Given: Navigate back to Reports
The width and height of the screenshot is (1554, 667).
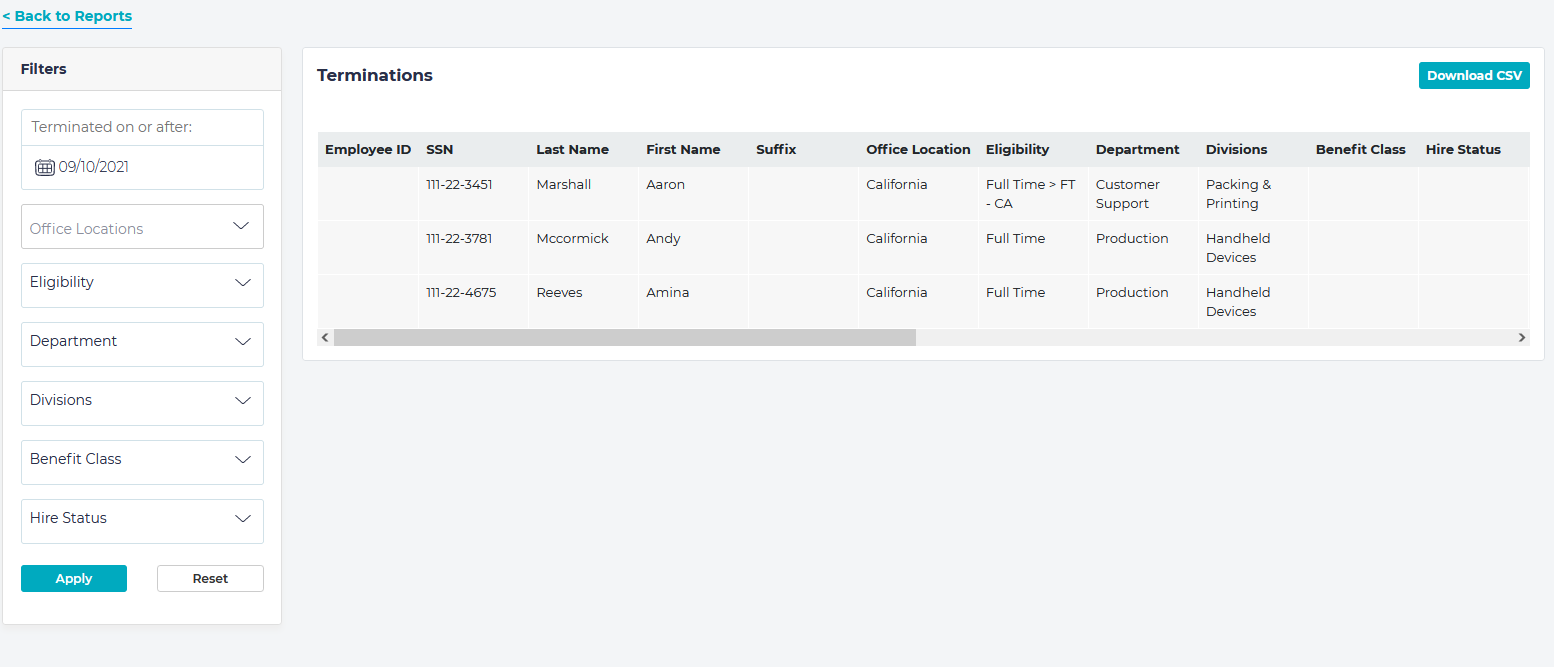Looking at the screenshot, I should [x=66, y=16].
